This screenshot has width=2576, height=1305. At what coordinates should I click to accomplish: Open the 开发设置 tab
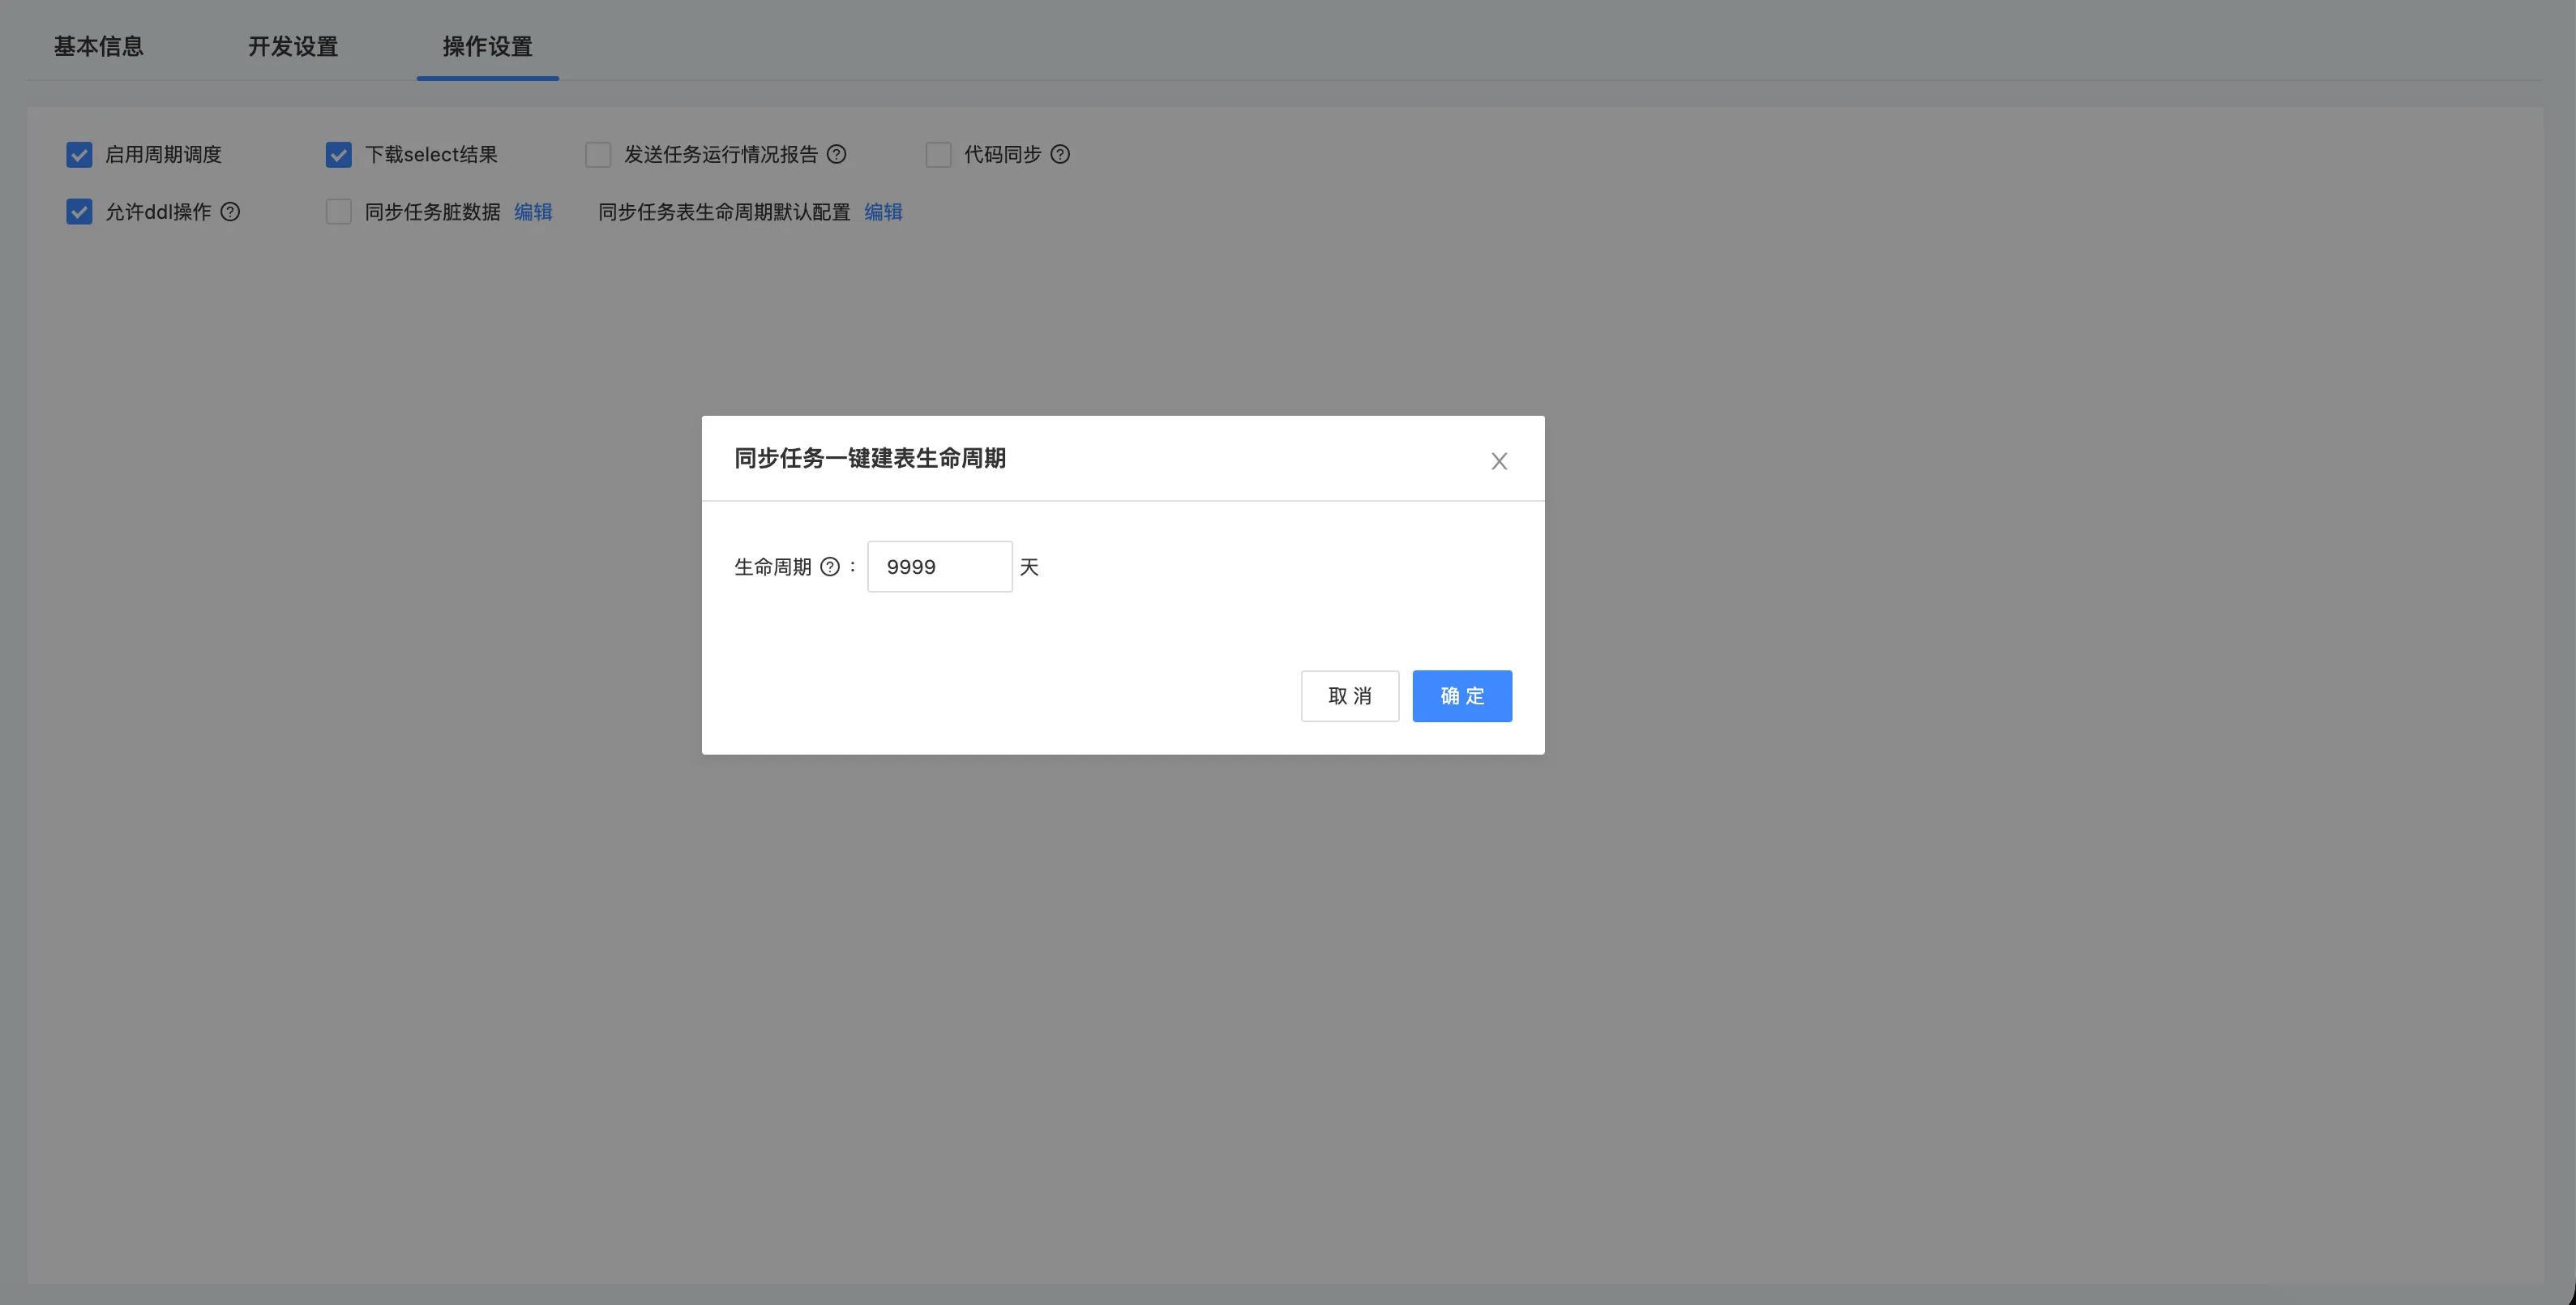(x=293, y=47)
